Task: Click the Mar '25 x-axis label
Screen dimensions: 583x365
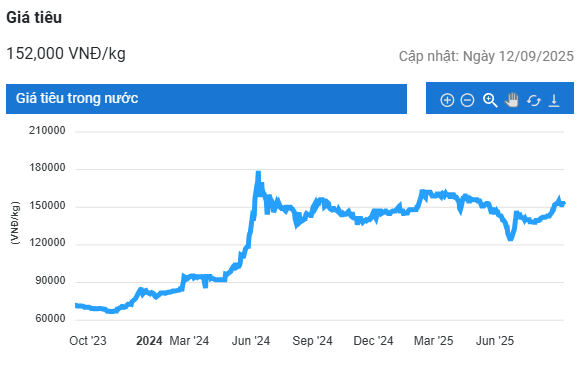Action: (434, 340)
